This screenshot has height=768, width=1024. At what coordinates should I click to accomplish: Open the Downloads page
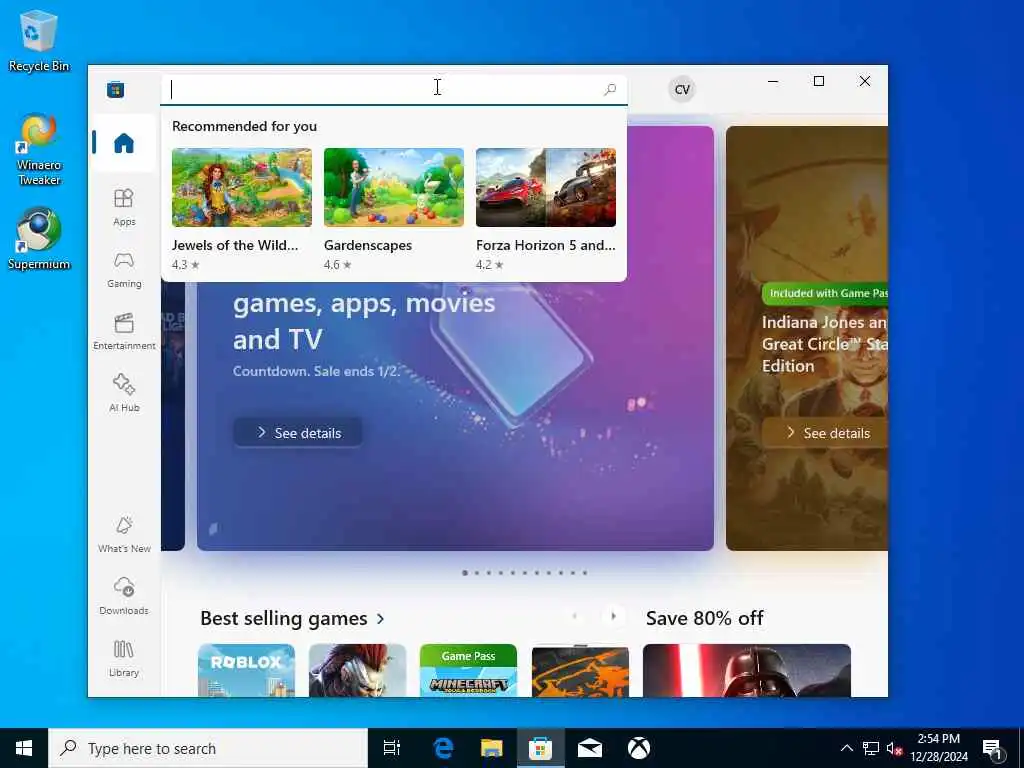coord(124,596)
